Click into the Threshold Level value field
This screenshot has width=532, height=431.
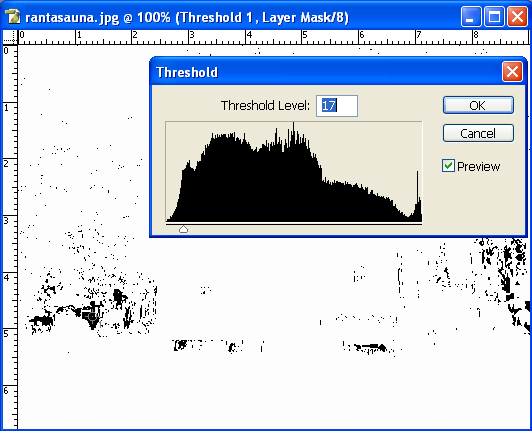(x=337, y=106)
